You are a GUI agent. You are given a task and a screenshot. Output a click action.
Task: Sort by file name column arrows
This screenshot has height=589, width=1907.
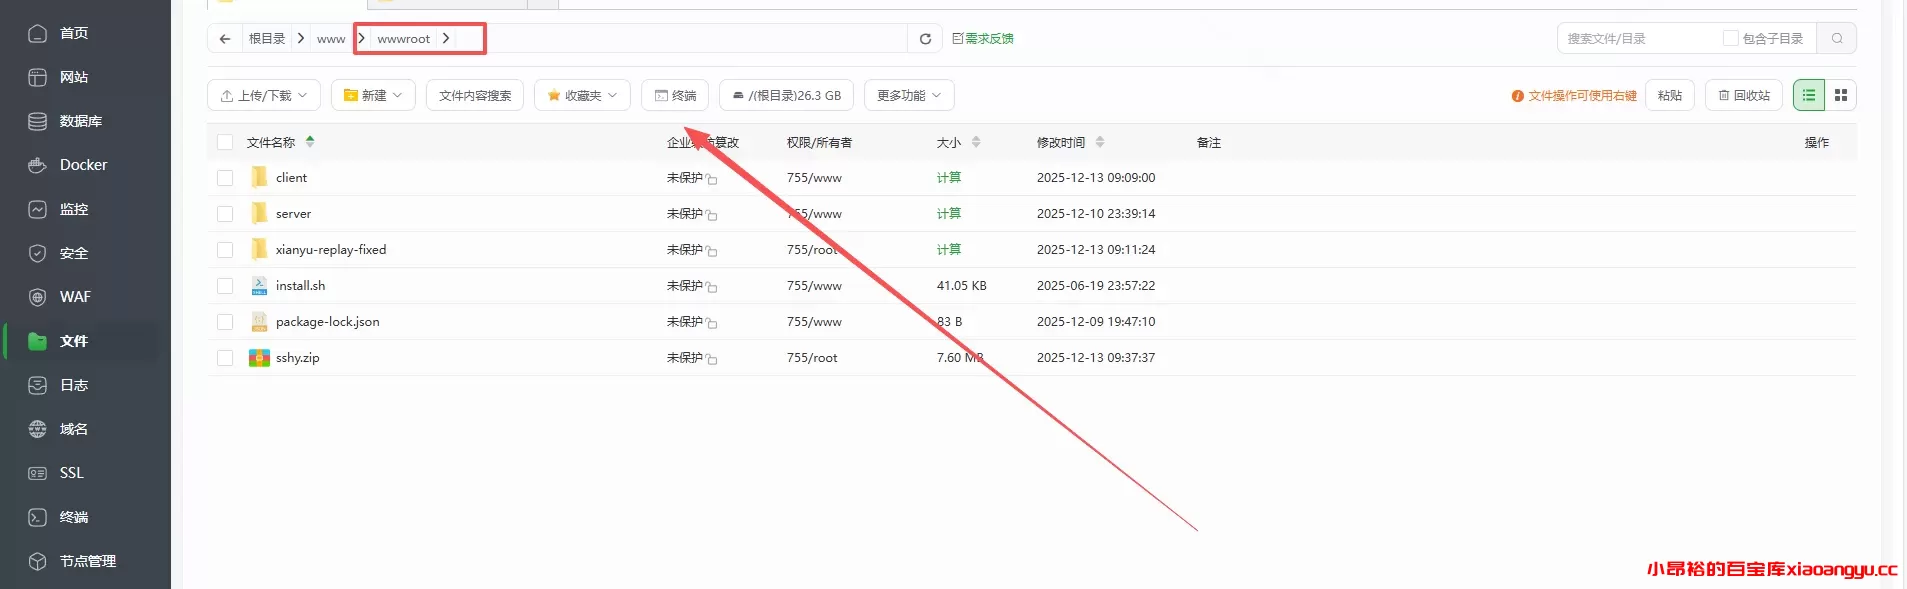pyautogui.click(x=310, y=141)
